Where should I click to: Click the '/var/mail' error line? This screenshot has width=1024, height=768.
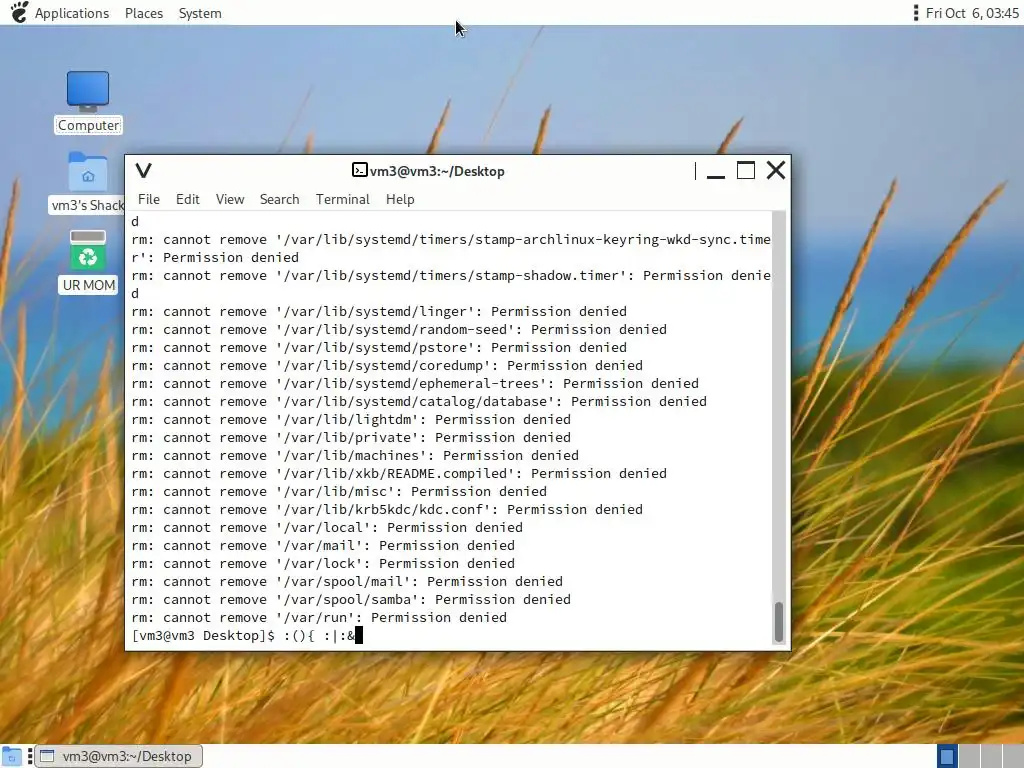(x=323, y=545)
